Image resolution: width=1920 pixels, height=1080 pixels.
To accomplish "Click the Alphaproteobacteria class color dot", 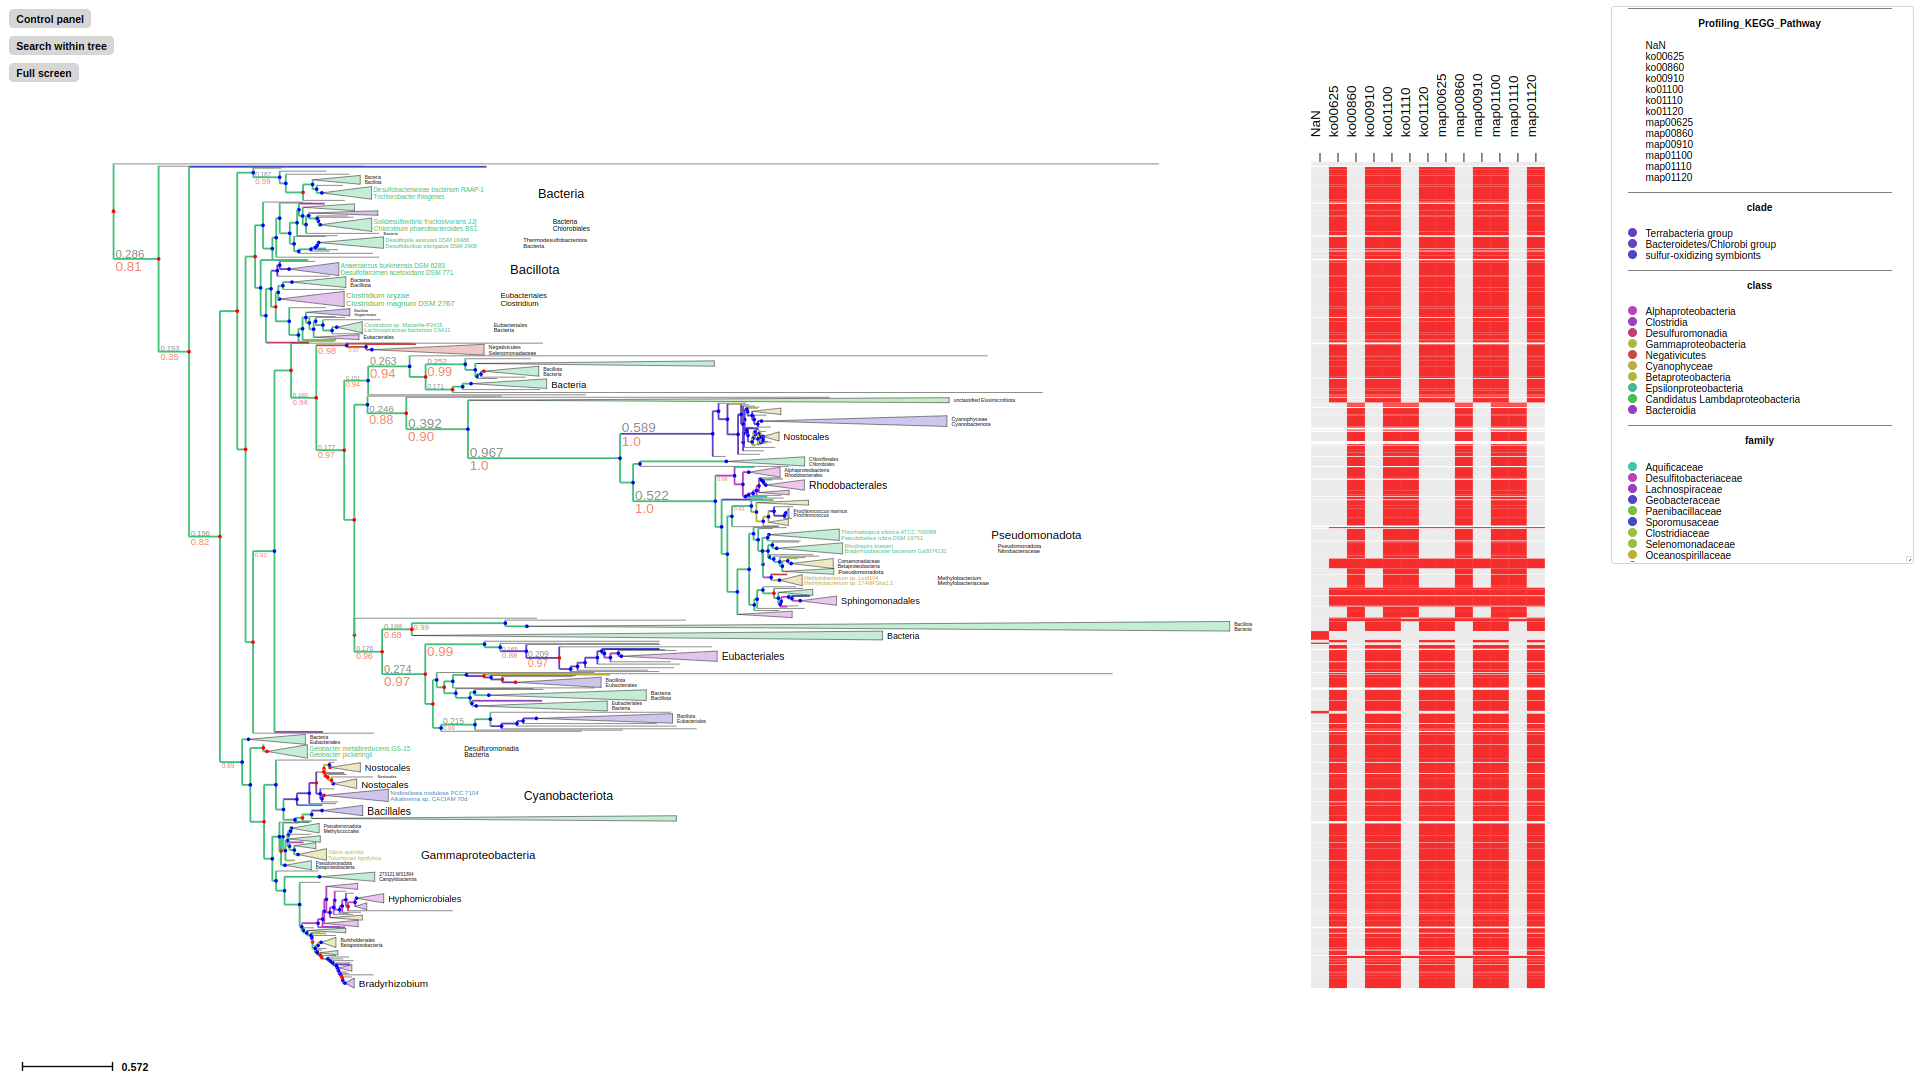I will 1633,311.
